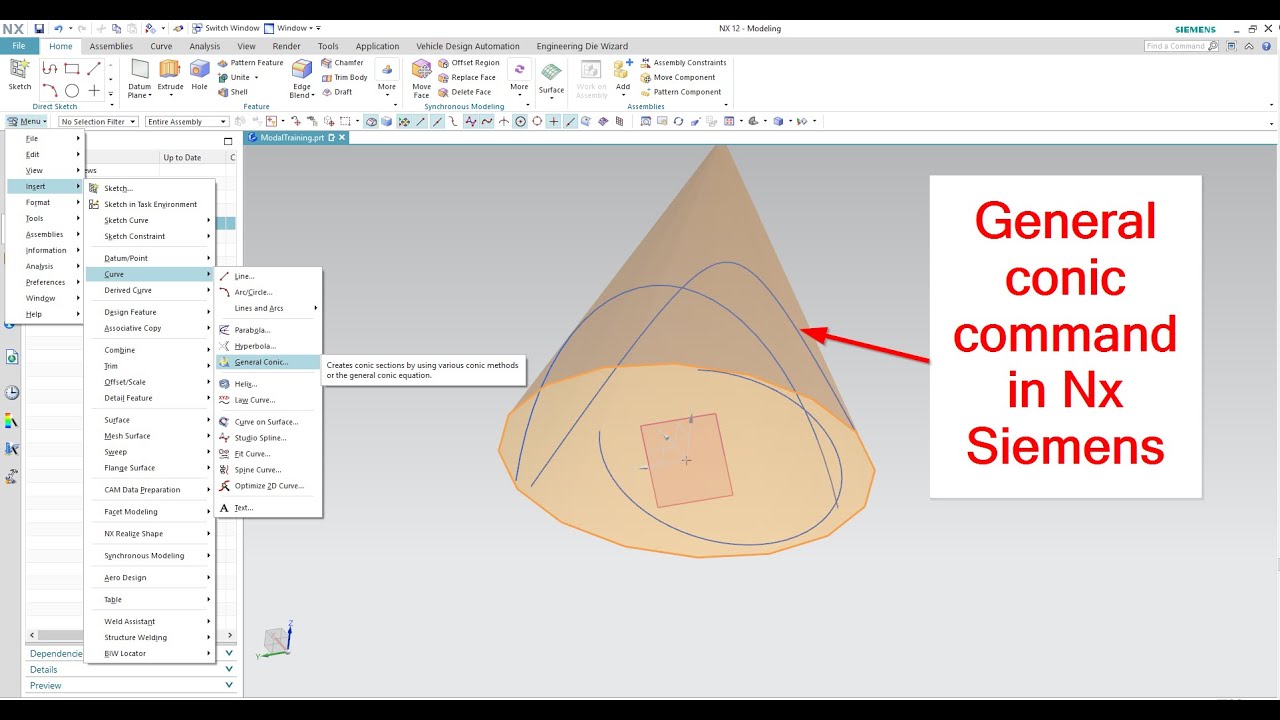Click Move Component command
The image size is (1280, 720).
[677, 77]
